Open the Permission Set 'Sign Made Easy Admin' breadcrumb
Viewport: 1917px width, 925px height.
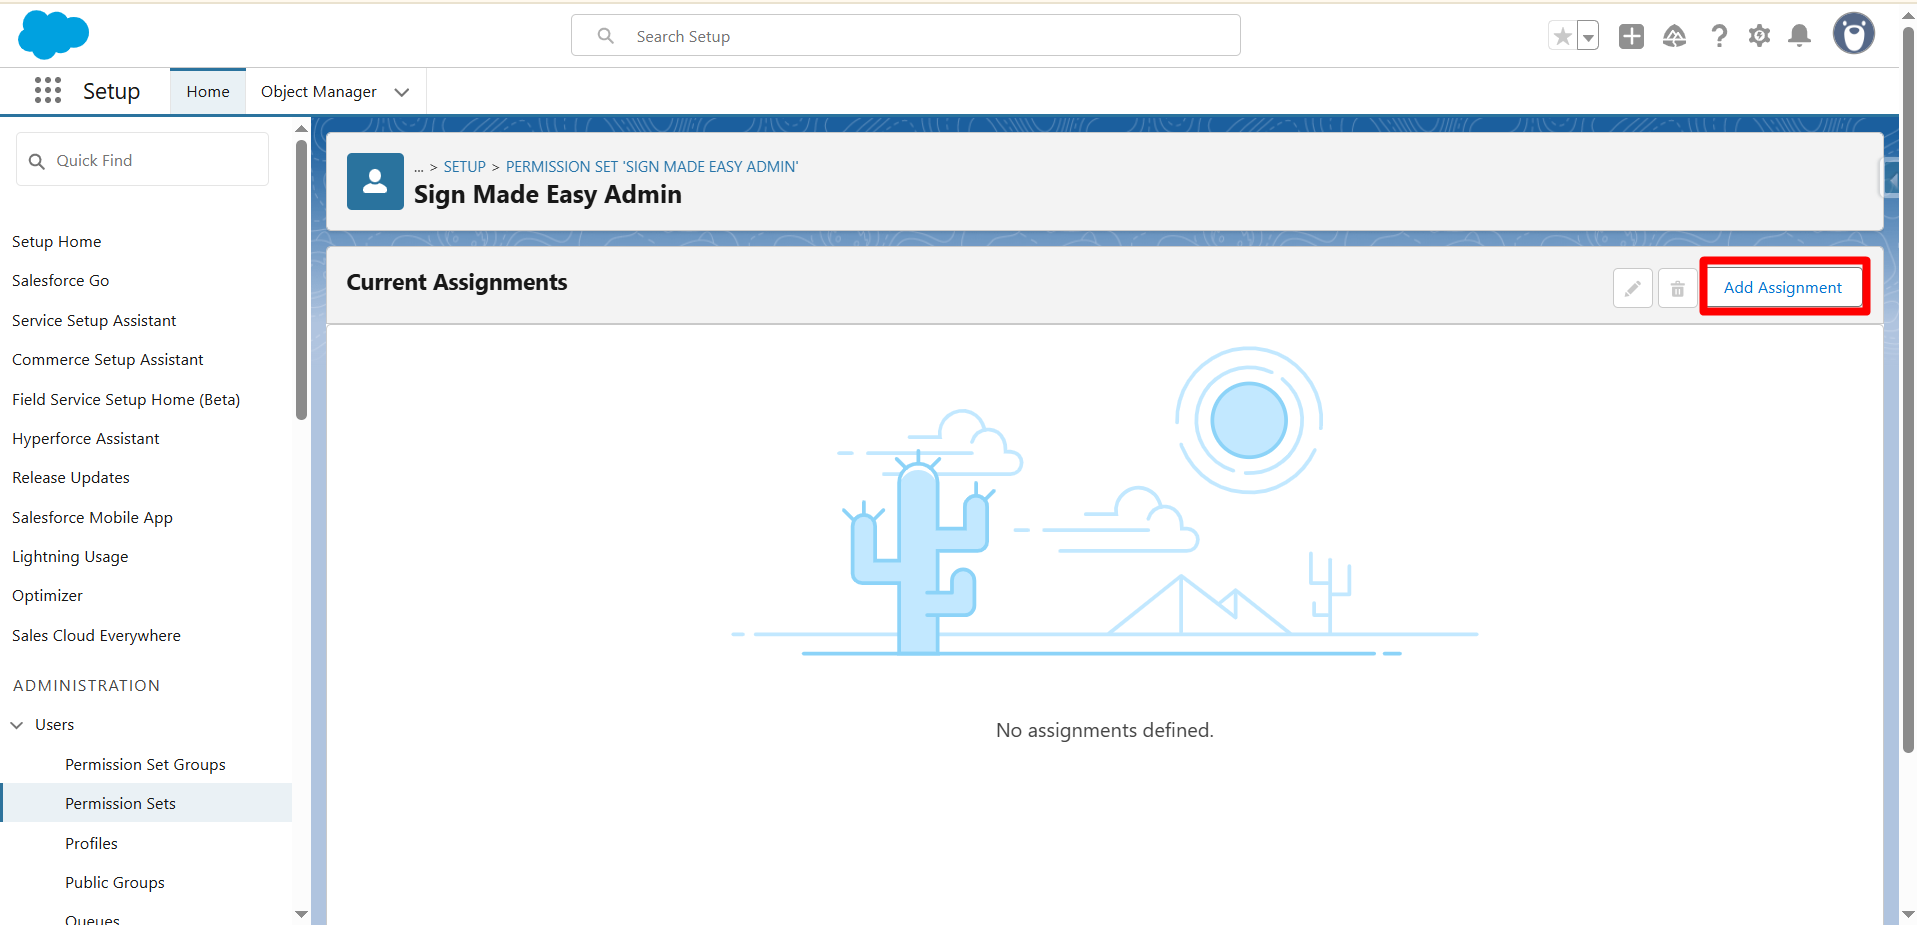click(x=652, y=167)
